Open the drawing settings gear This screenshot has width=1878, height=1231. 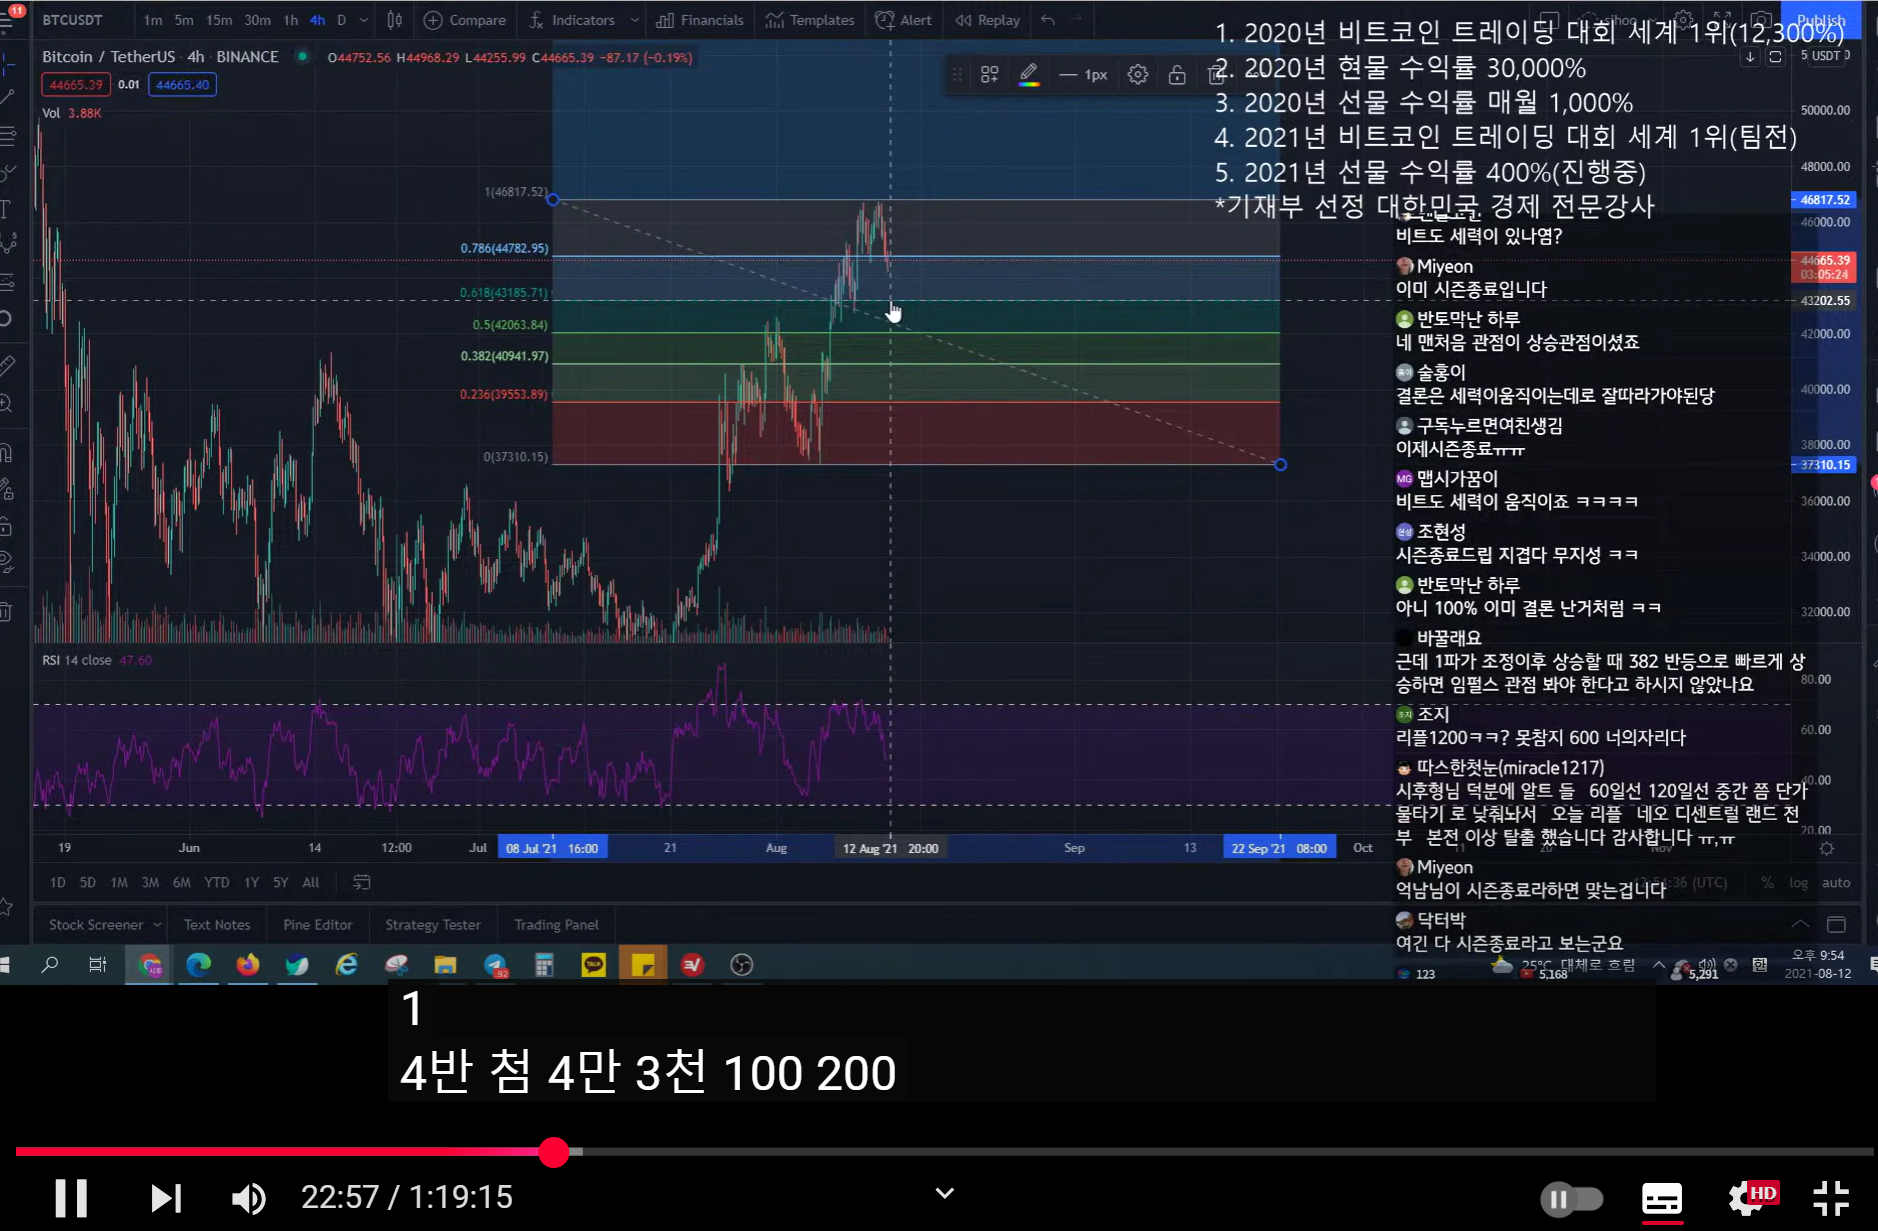[1137, 74]
